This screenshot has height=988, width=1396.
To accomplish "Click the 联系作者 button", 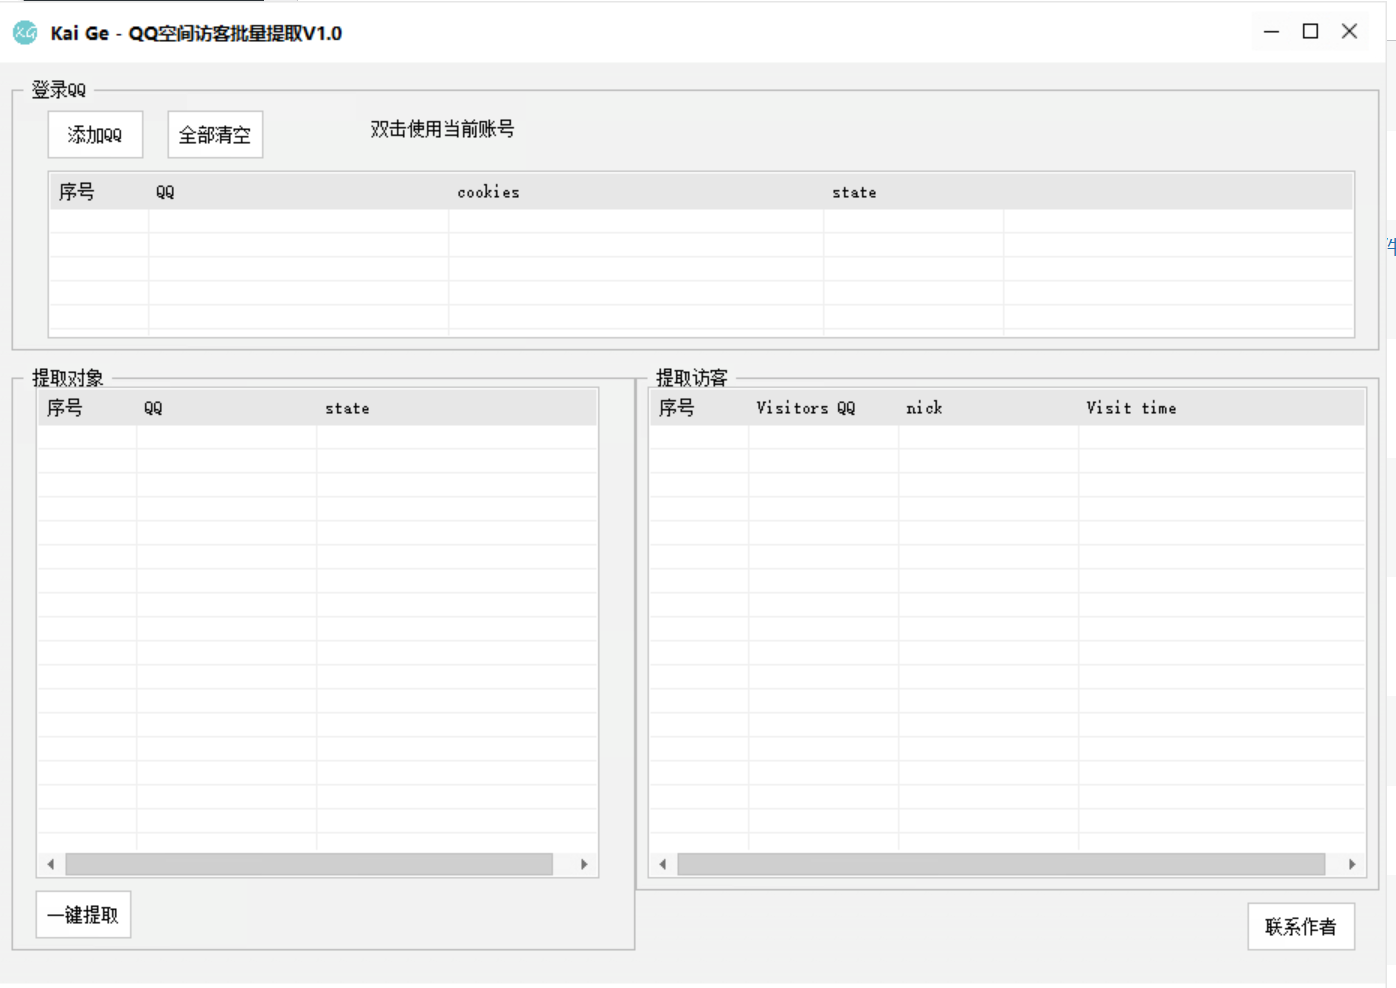I will coord(1301,926).
